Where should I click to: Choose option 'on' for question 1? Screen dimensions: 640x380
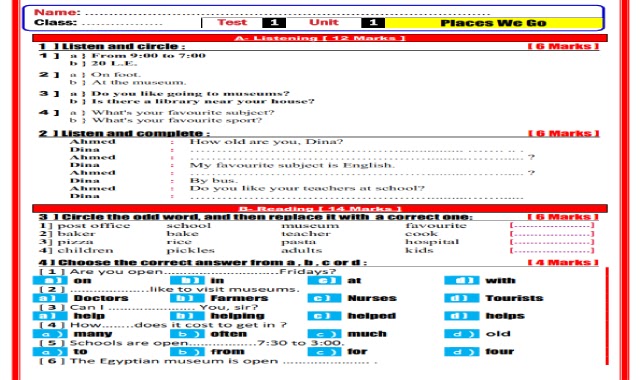pyautogui.click(x=82, y=280)
